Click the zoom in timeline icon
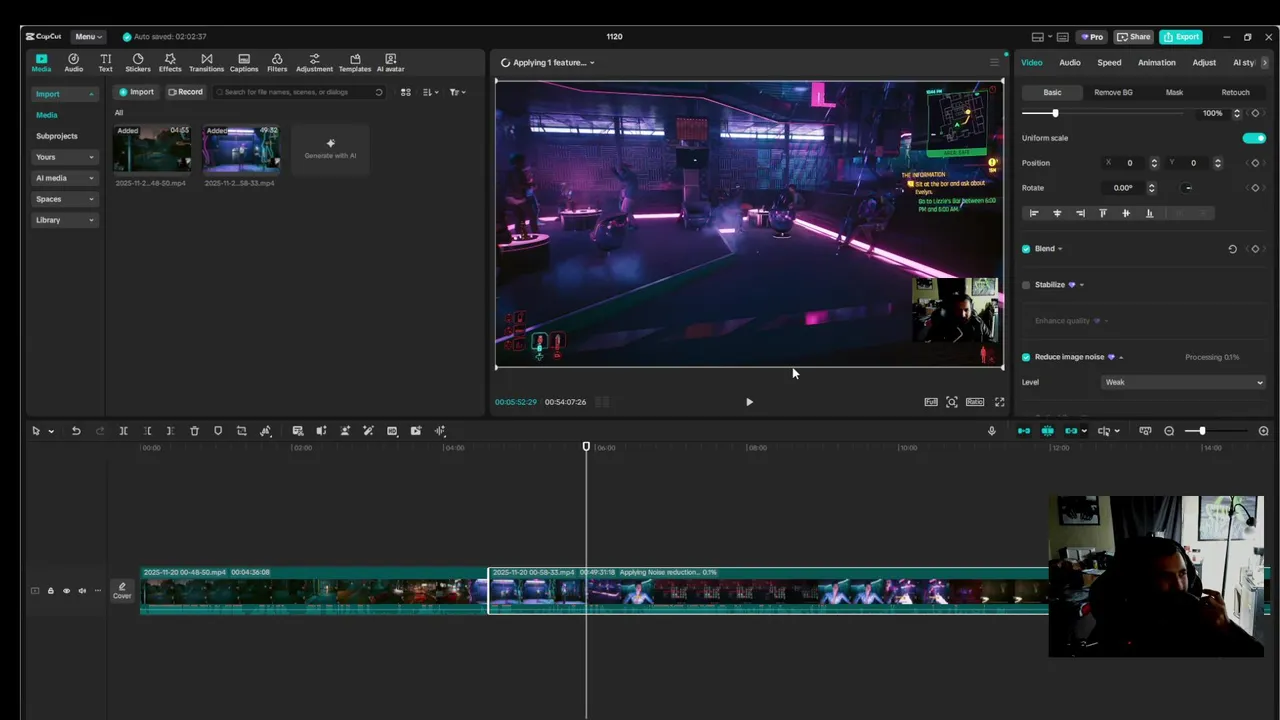The width and height of the screenshot is (1280, 720). (x=1263, y=431)
